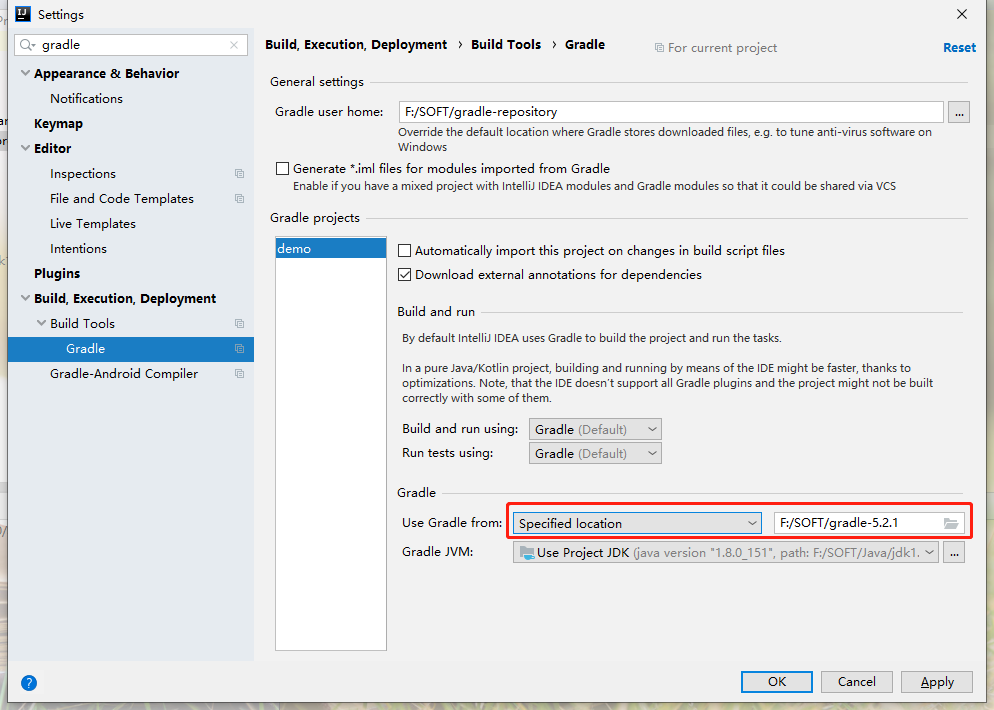Image resolution: width=994 pixels, height=710 pixels.
Task: Enable automatic project import on build script changes
Action: click(404, 250)
